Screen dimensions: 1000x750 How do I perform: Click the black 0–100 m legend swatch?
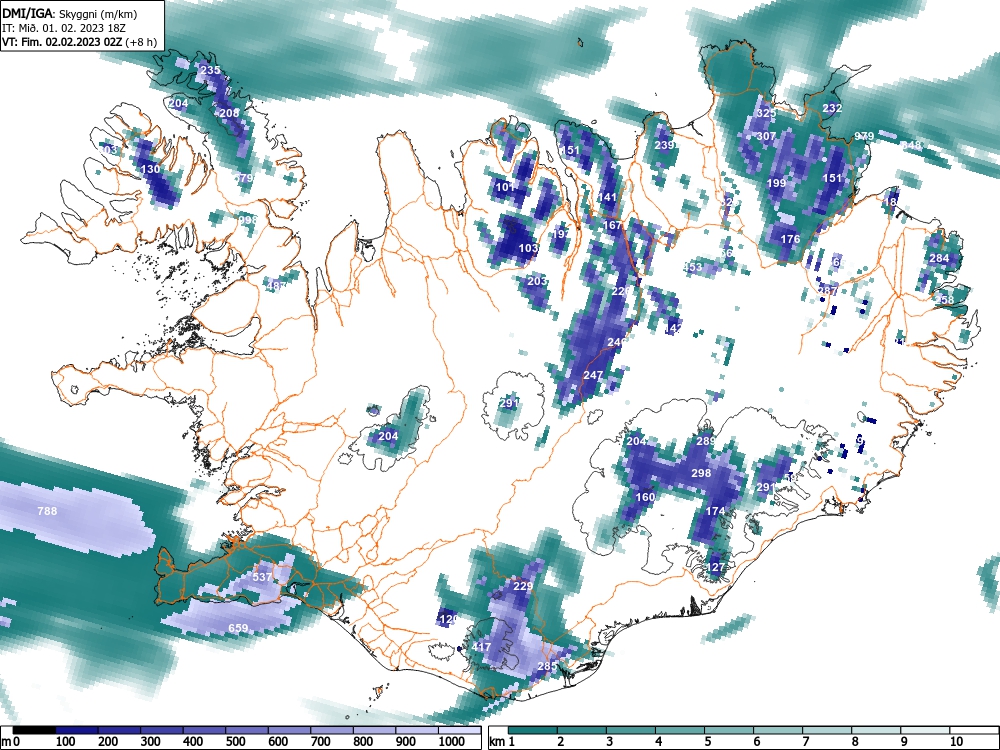(34, 730)
